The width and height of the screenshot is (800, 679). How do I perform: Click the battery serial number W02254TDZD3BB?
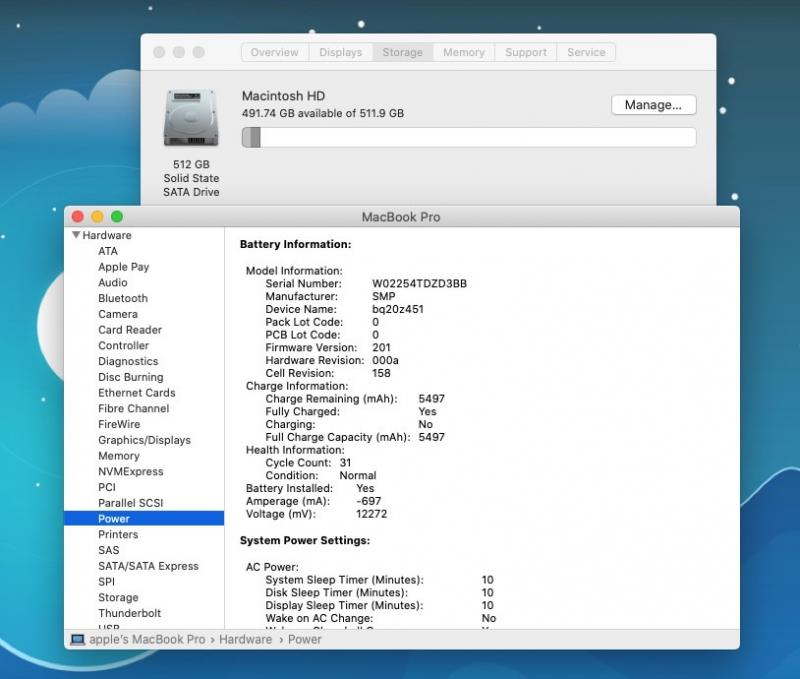click(419, 284)
